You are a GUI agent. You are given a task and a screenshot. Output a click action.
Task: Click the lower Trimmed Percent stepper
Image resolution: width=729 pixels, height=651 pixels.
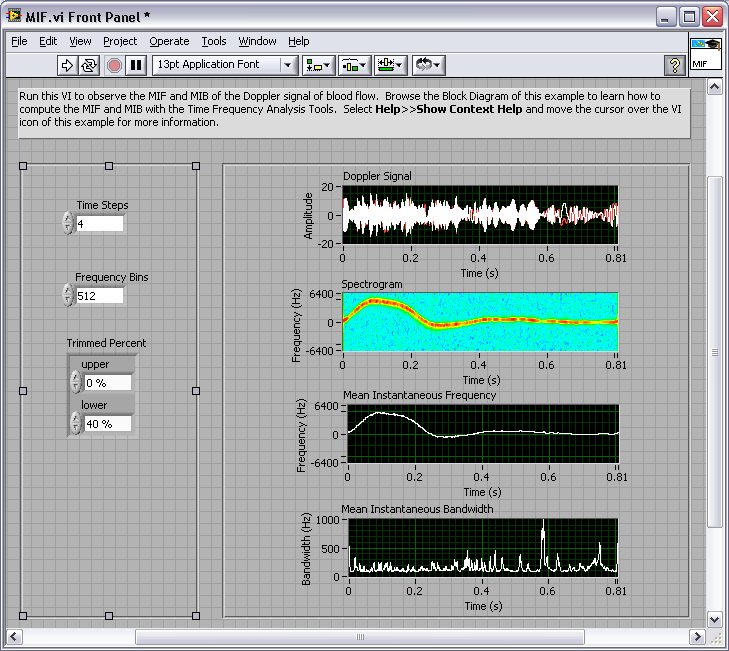(x=76, y=423)
